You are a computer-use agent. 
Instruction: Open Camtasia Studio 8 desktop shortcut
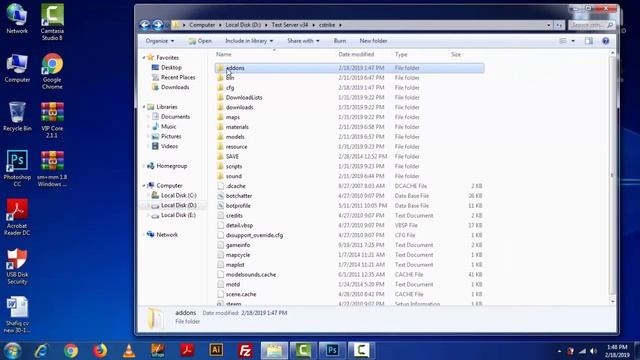coord(52,22)
